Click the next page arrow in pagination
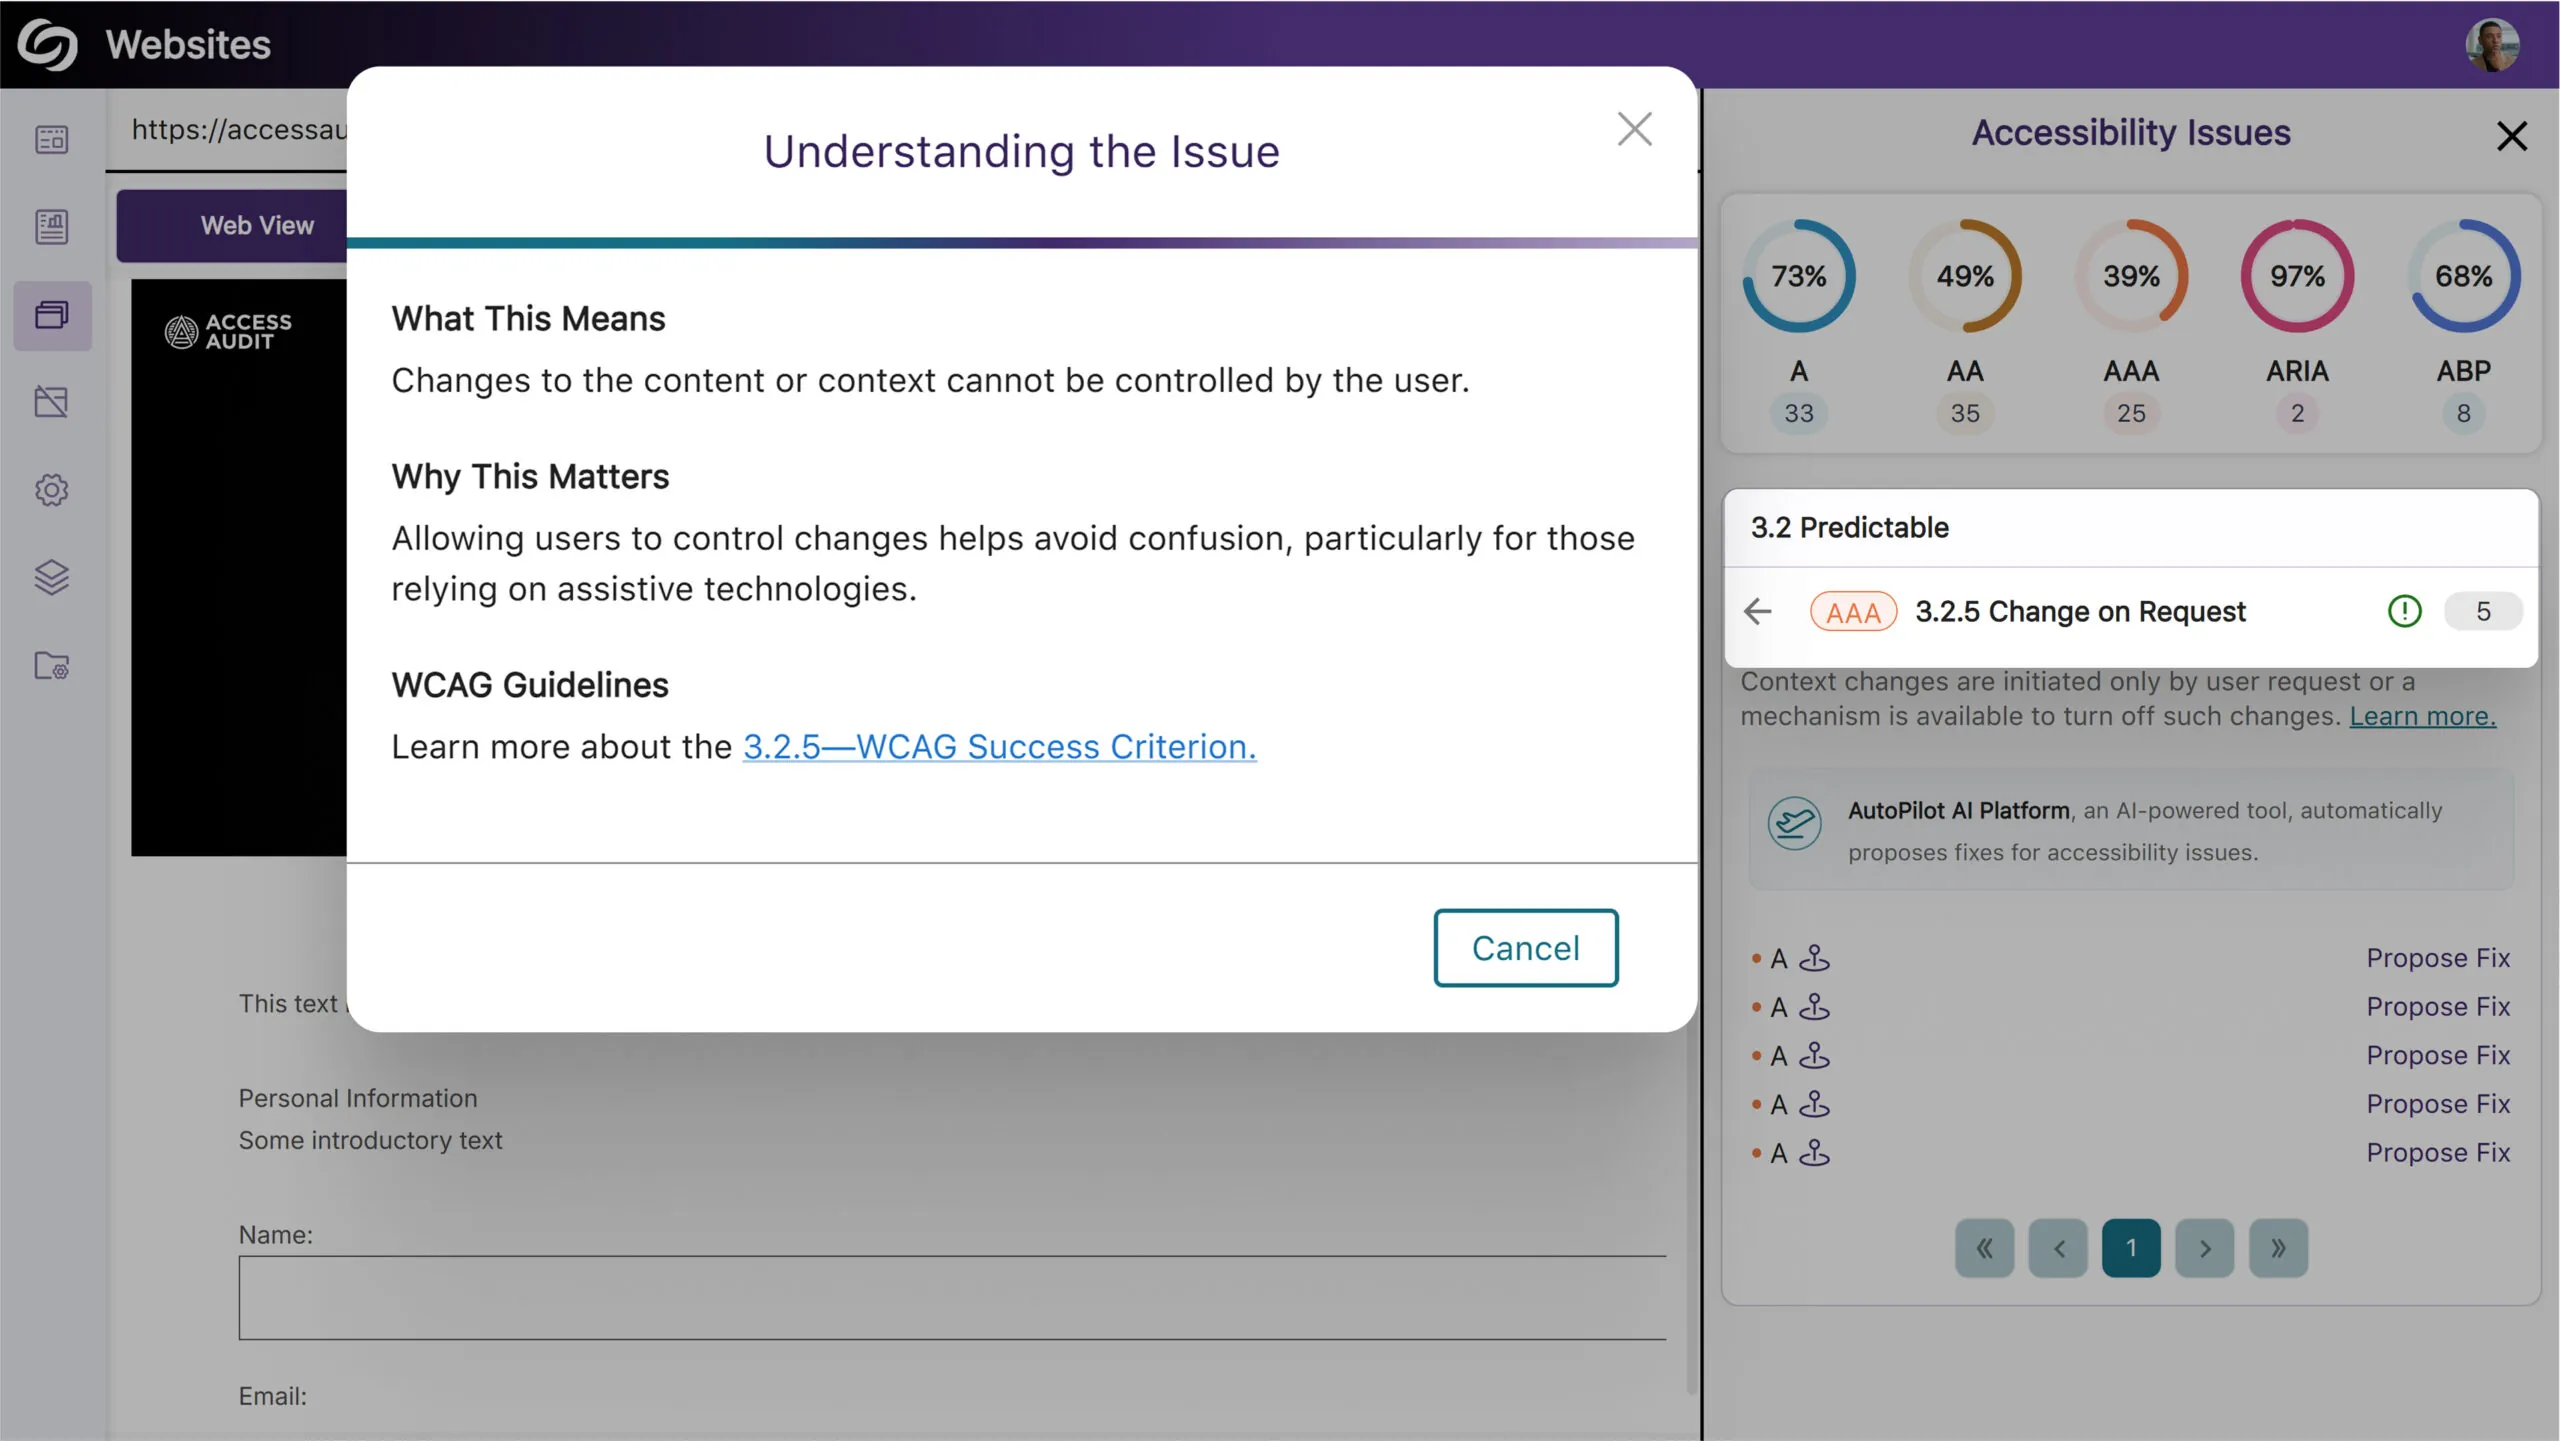This screenshot has height=1441, width=2560. (x=2204, y=1247)
